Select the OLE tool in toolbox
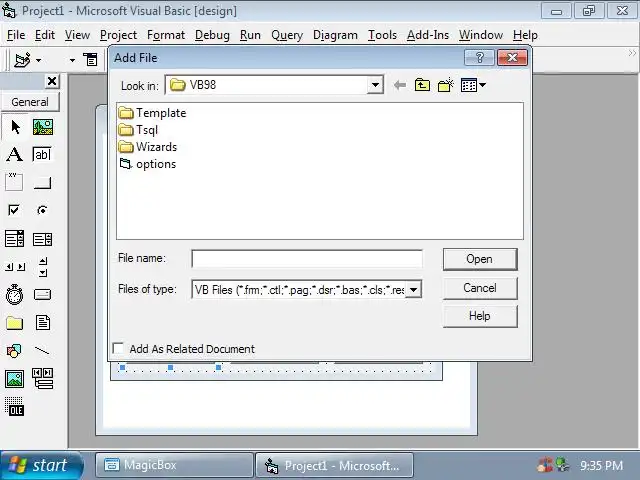 pos(14,407)
